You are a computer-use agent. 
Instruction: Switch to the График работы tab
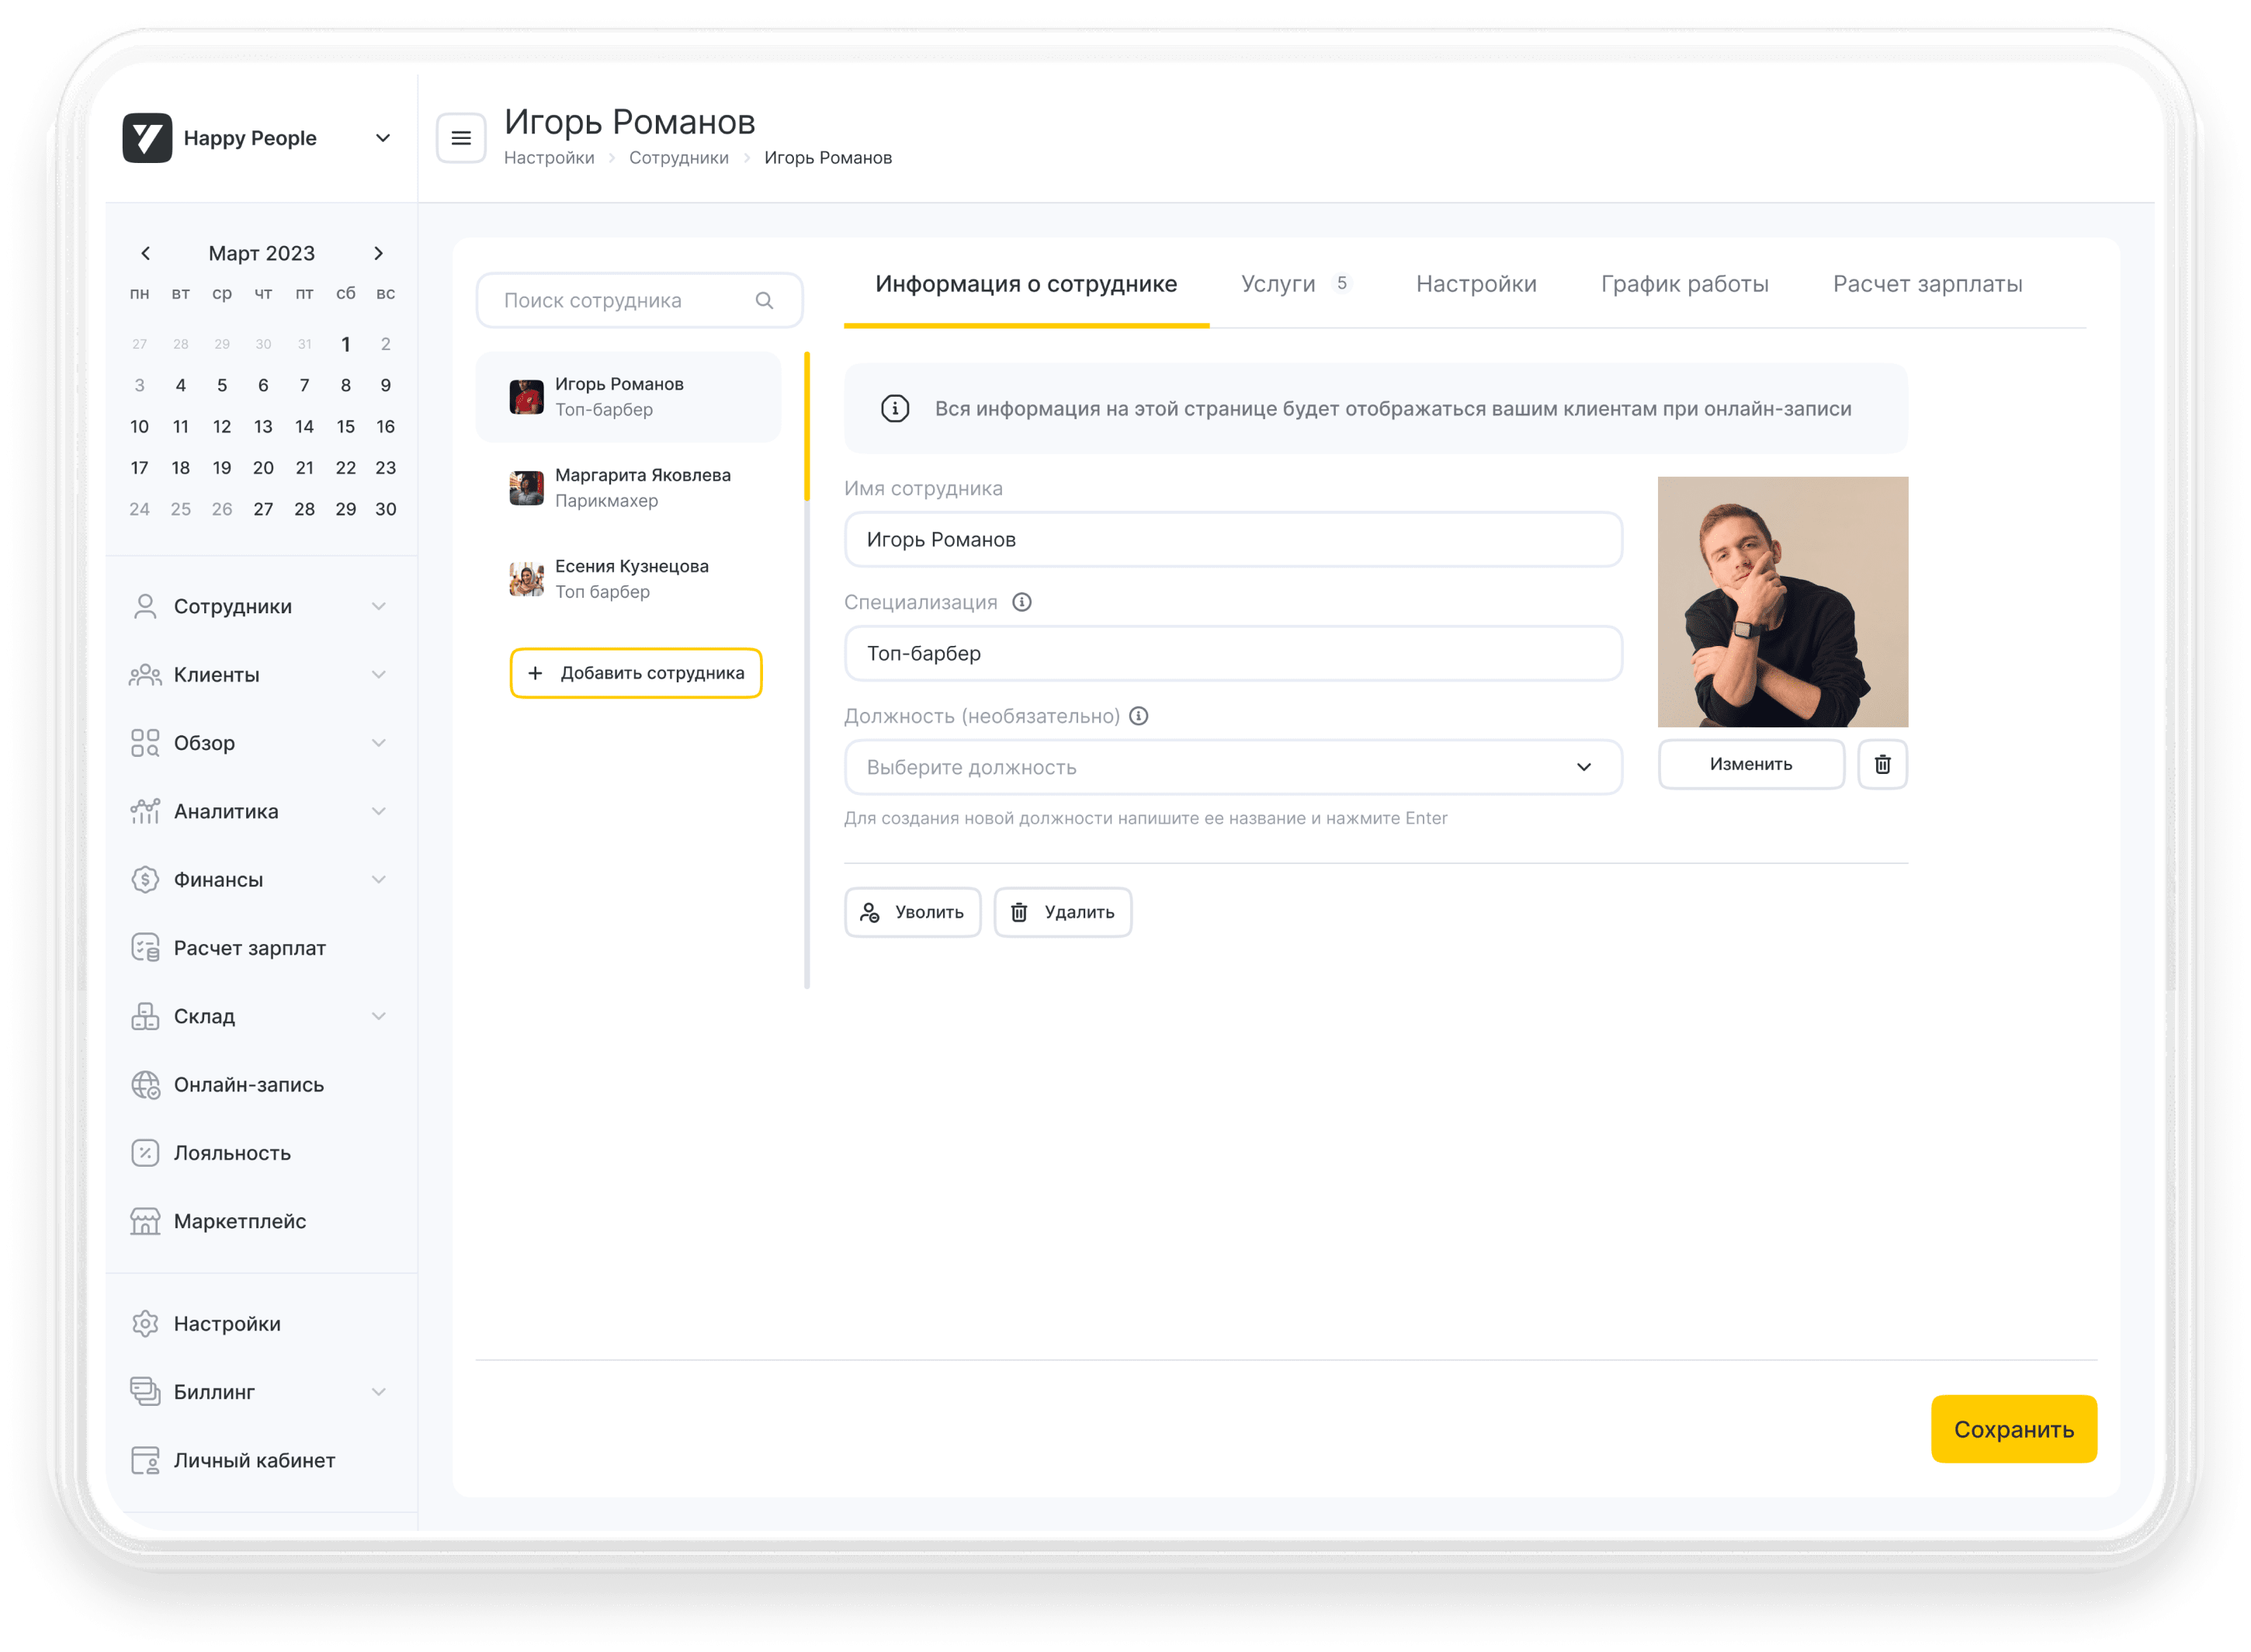coord(1684,284)
